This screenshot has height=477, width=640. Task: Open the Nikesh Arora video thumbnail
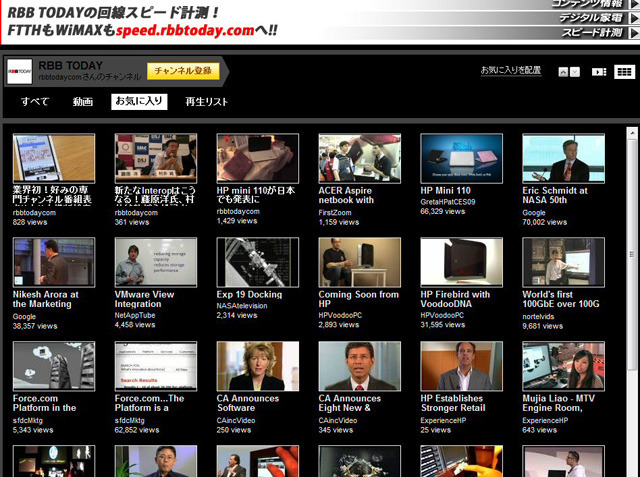pyautogui.click(x=54, y=262)
